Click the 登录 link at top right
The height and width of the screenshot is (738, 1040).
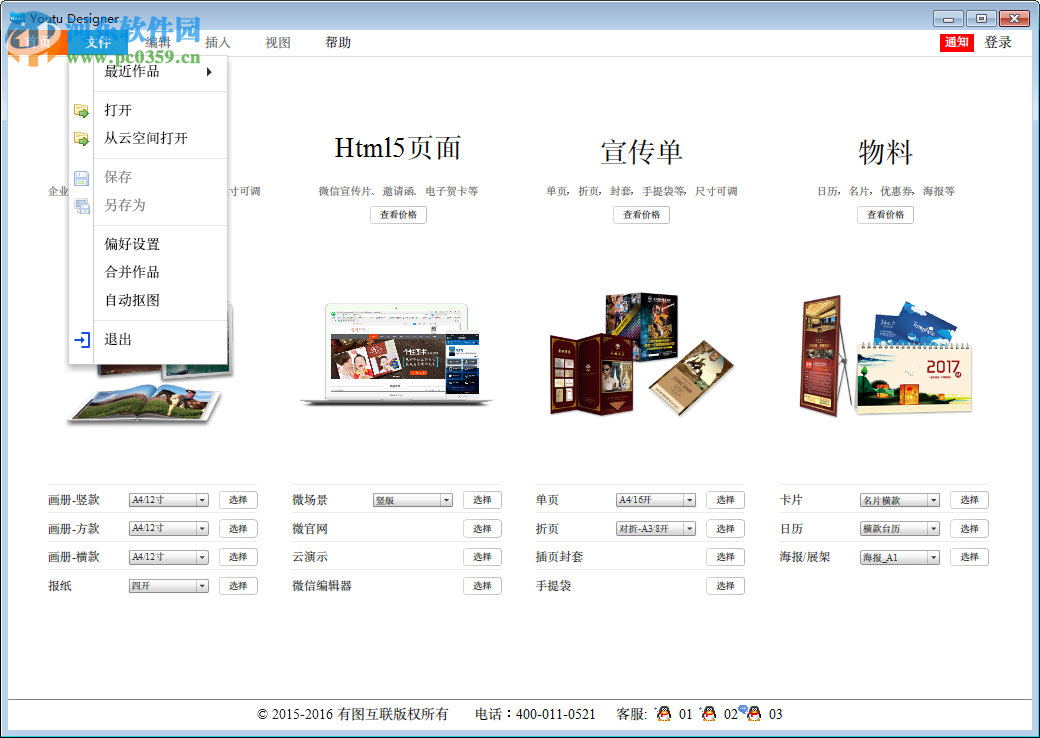click(x=998, y=42)
